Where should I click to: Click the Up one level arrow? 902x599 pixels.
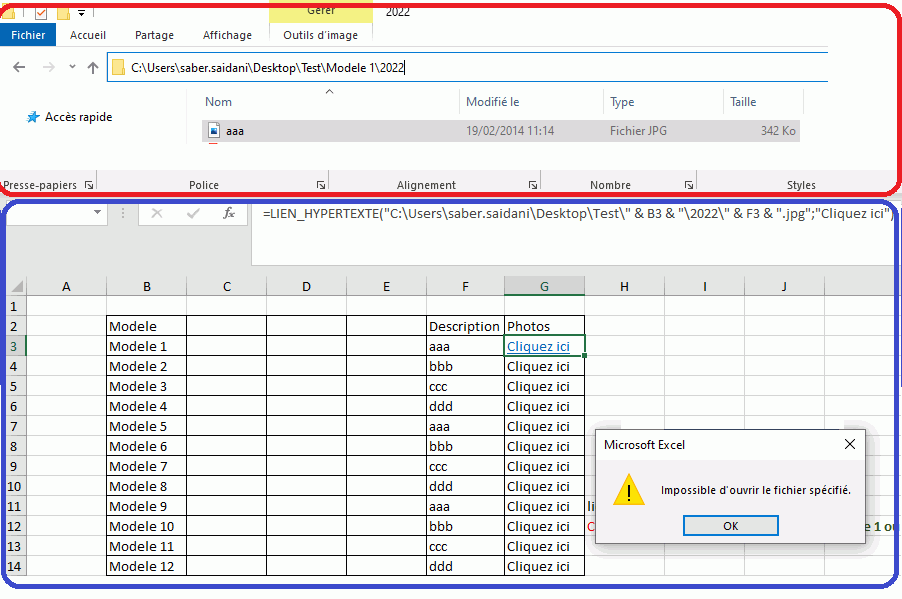(x=93, y=68)
